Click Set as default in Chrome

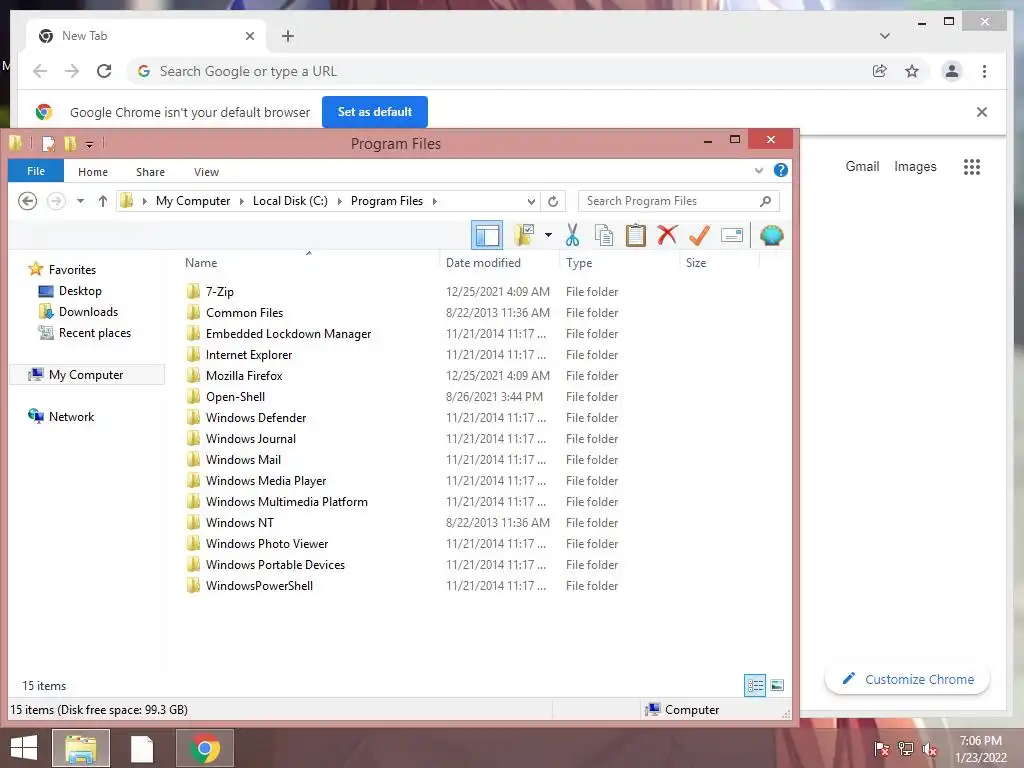pyautogui.click(x=375, y=112)
